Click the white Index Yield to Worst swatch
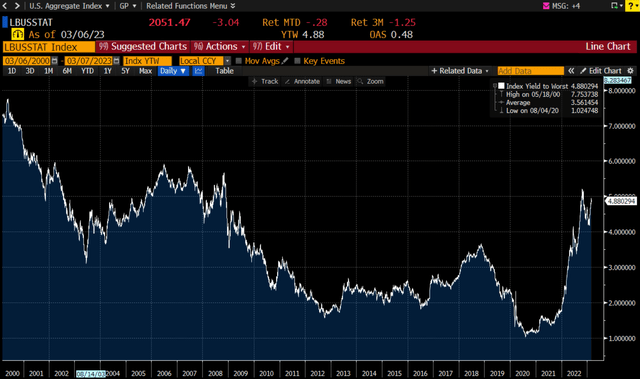 coord(501,86)
